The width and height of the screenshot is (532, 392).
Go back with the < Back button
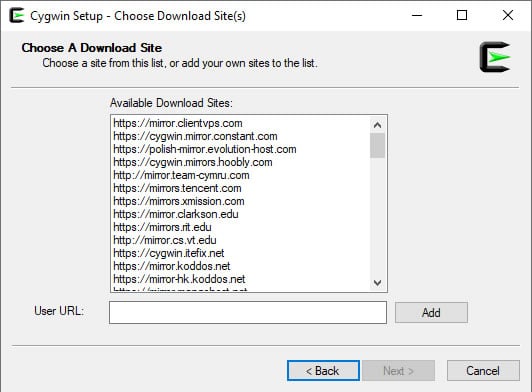tap(323, 371)
